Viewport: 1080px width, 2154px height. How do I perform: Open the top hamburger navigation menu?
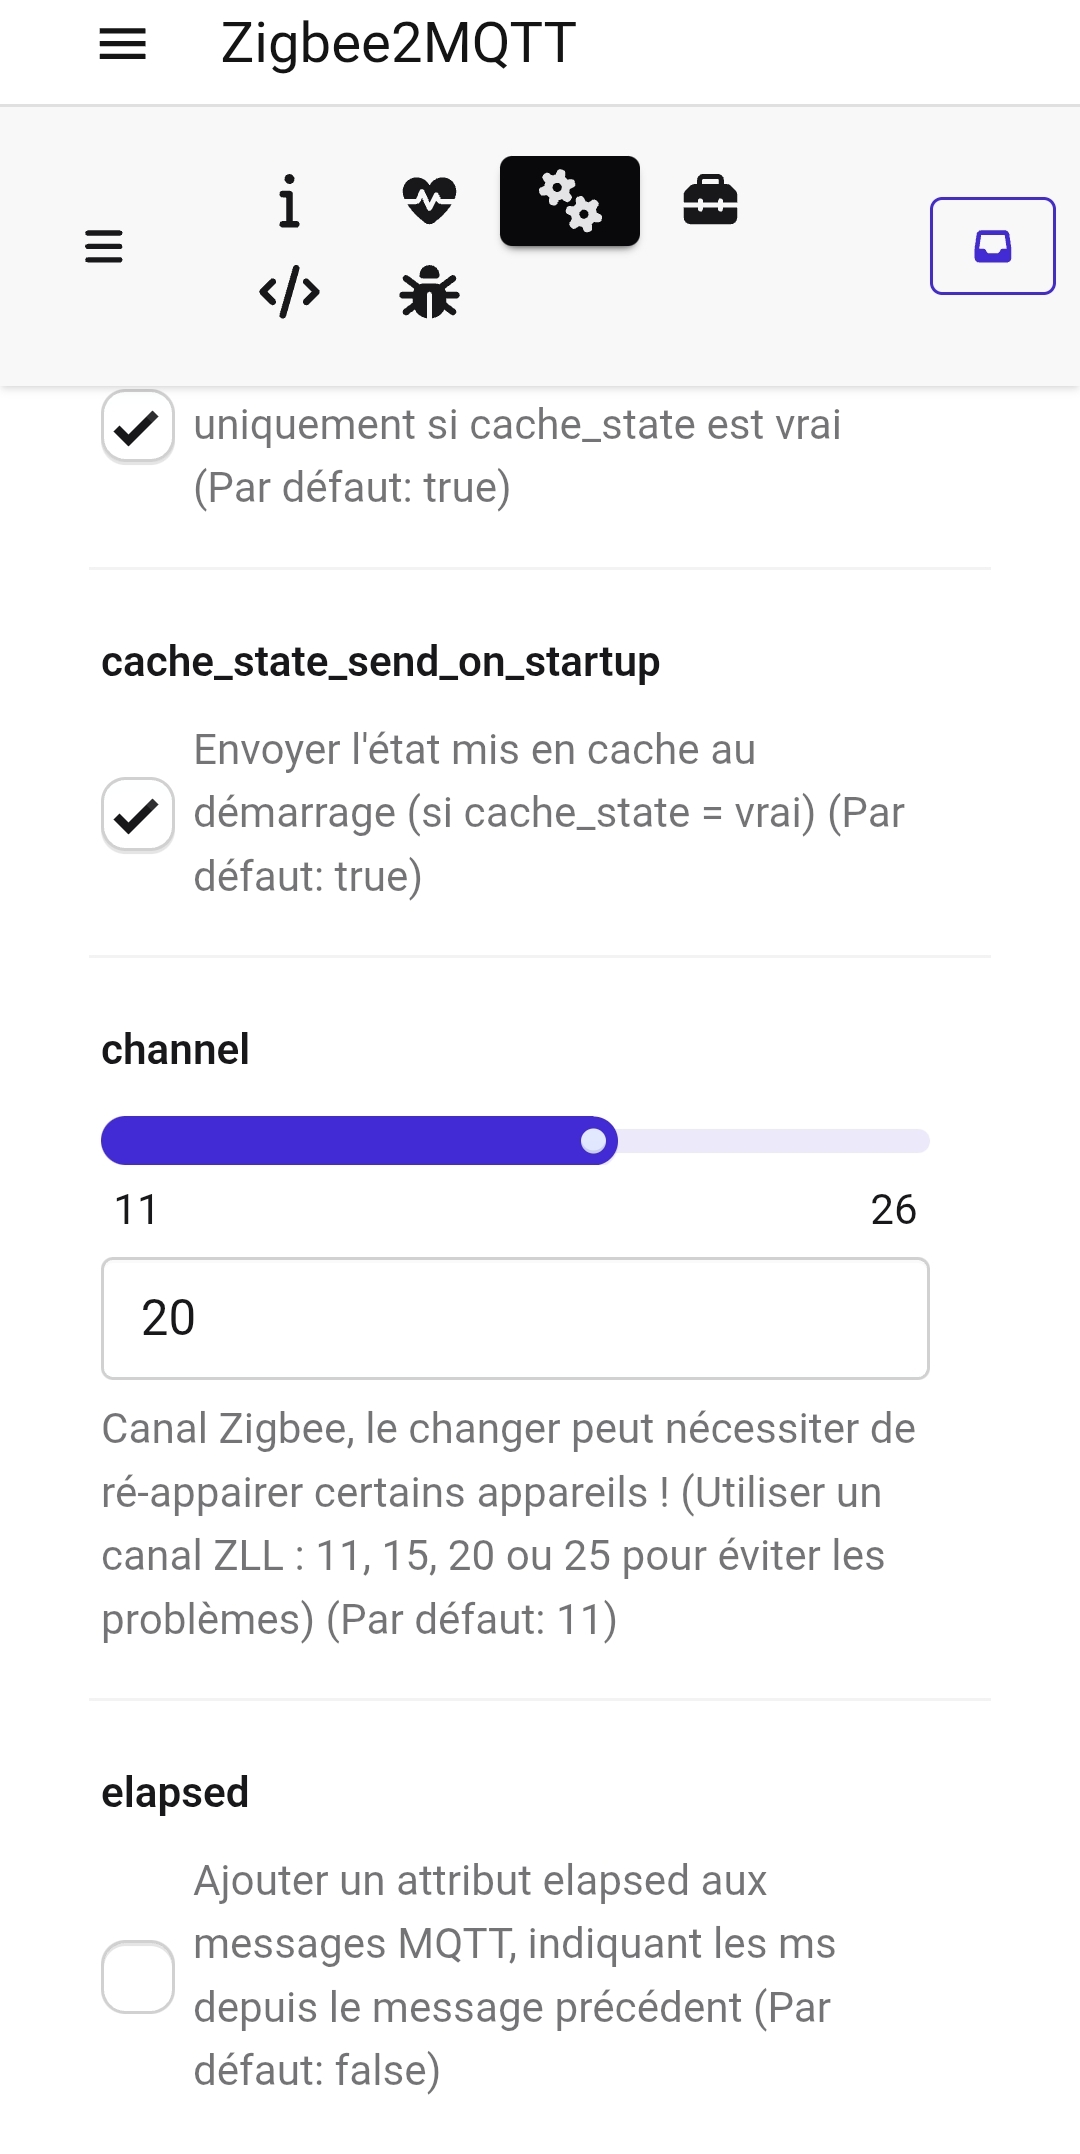(x=122, y=44)
